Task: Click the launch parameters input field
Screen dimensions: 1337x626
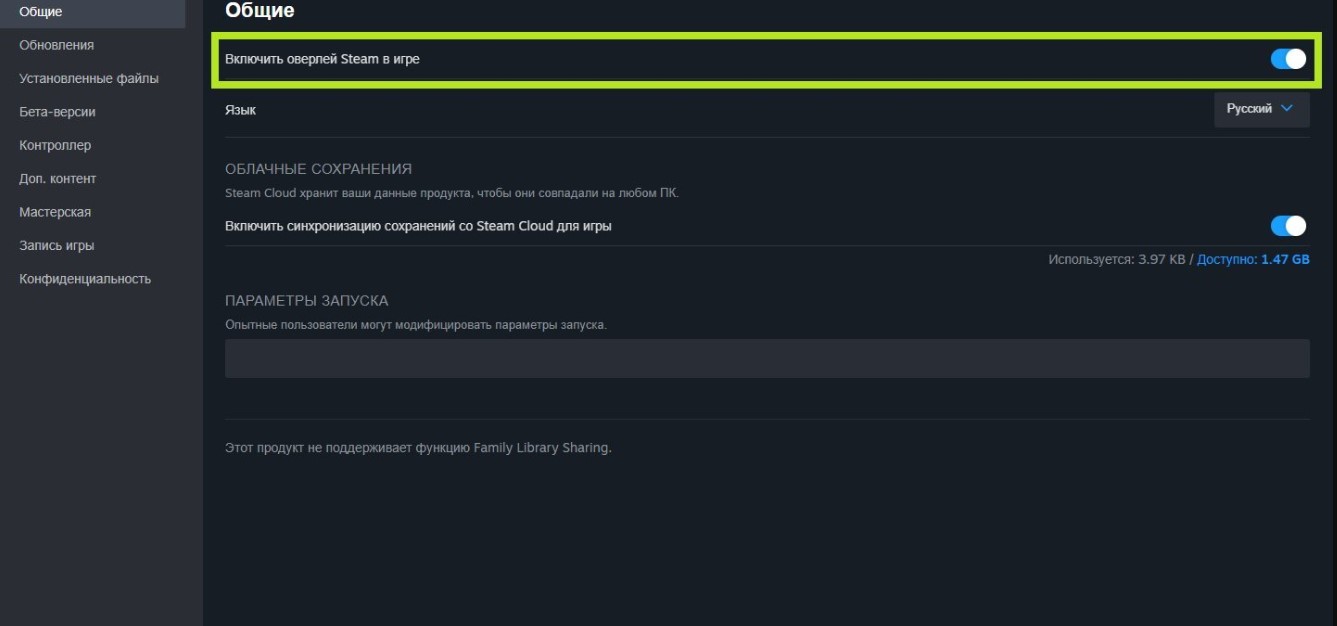Action: pyautogui.click(x=766, y=359)
